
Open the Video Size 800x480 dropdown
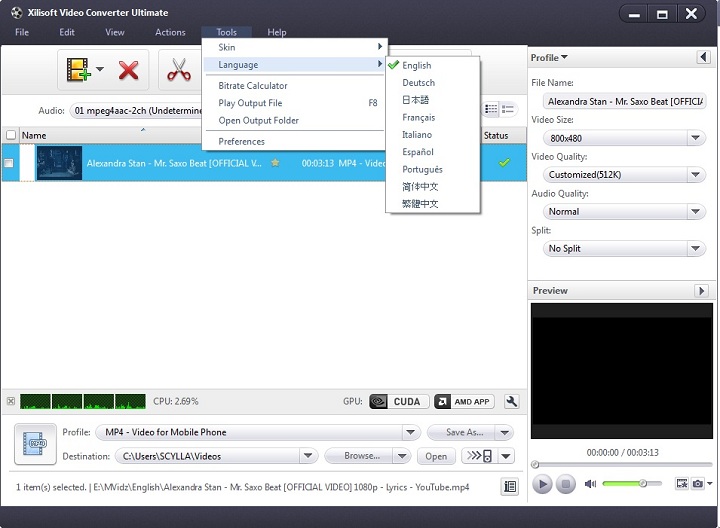click(x=624, y=138)
